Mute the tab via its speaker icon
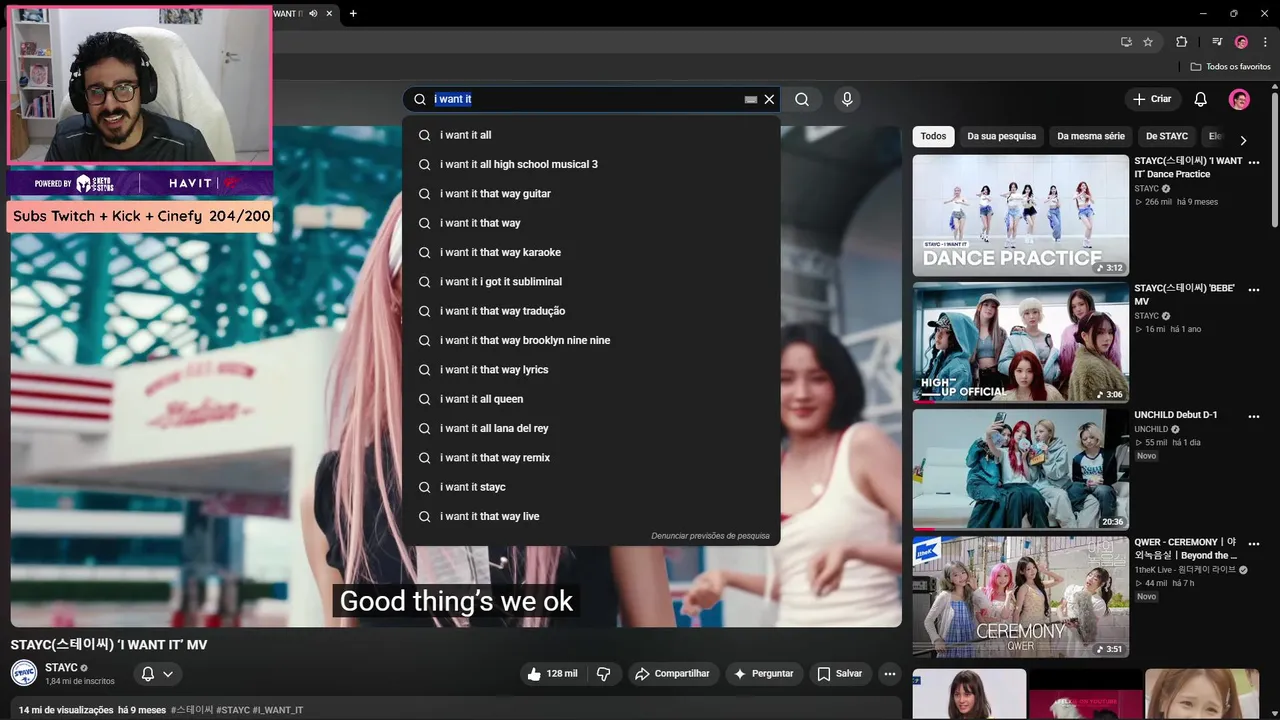 (313, 13)
